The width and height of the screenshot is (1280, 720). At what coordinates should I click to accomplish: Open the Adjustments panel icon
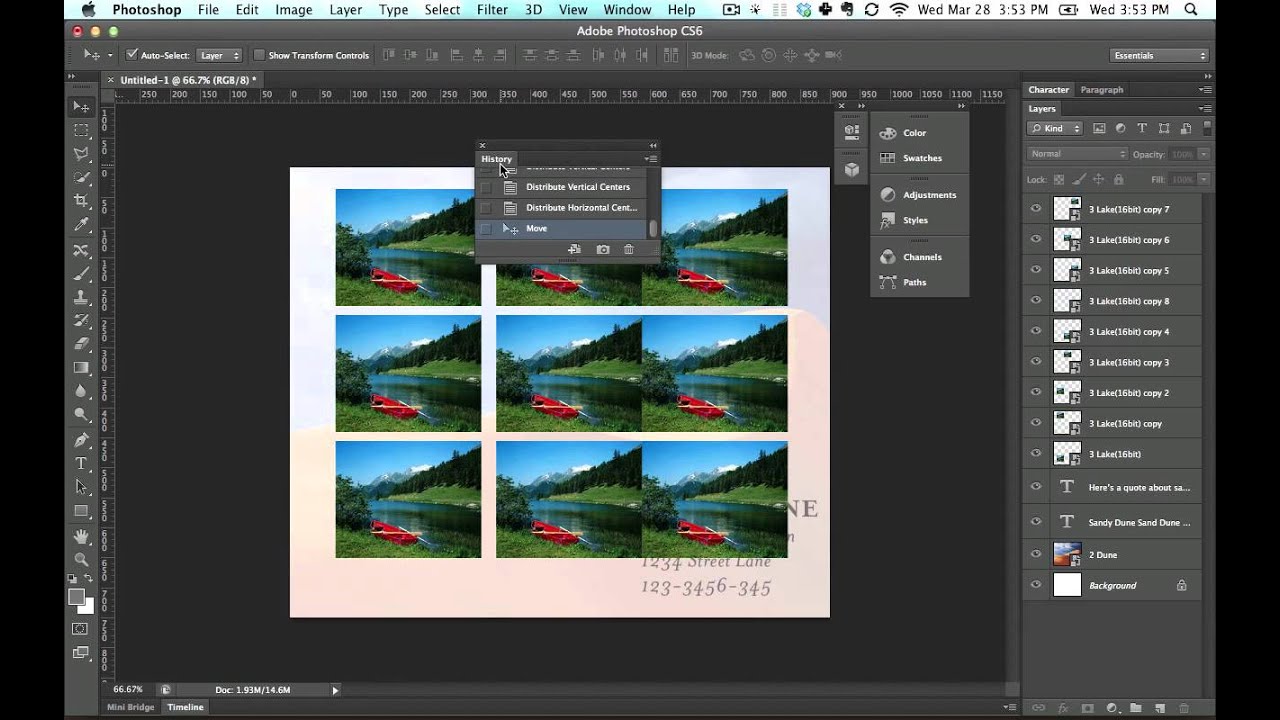click(x=887, y=195)
